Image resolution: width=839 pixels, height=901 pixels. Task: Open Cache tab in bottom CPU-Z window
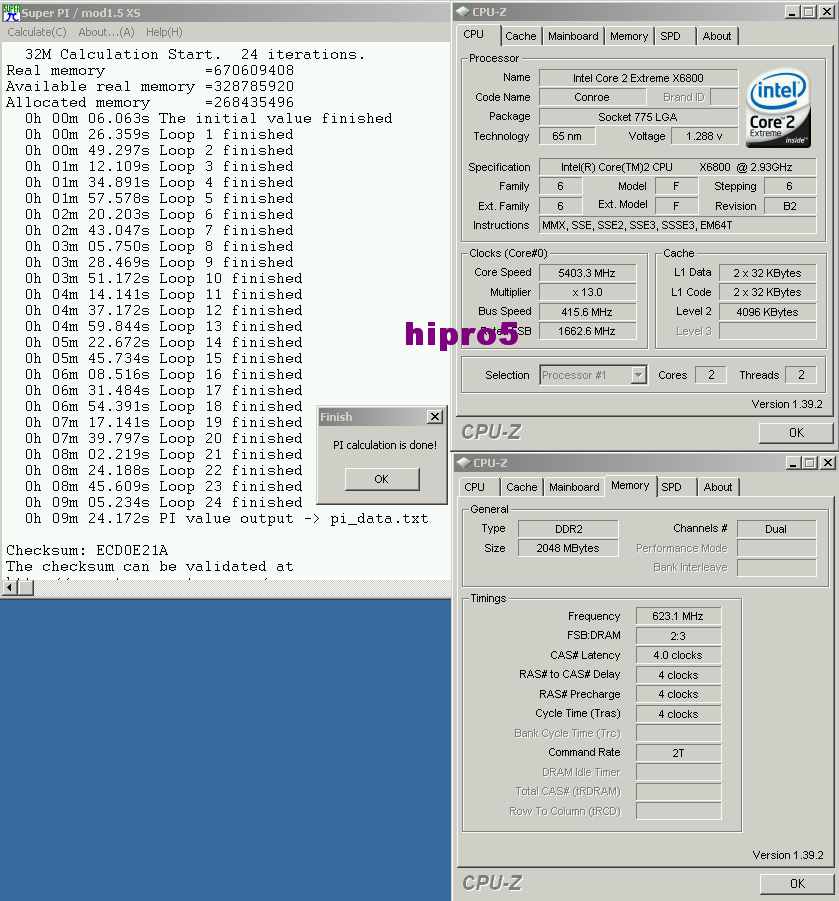522,487
